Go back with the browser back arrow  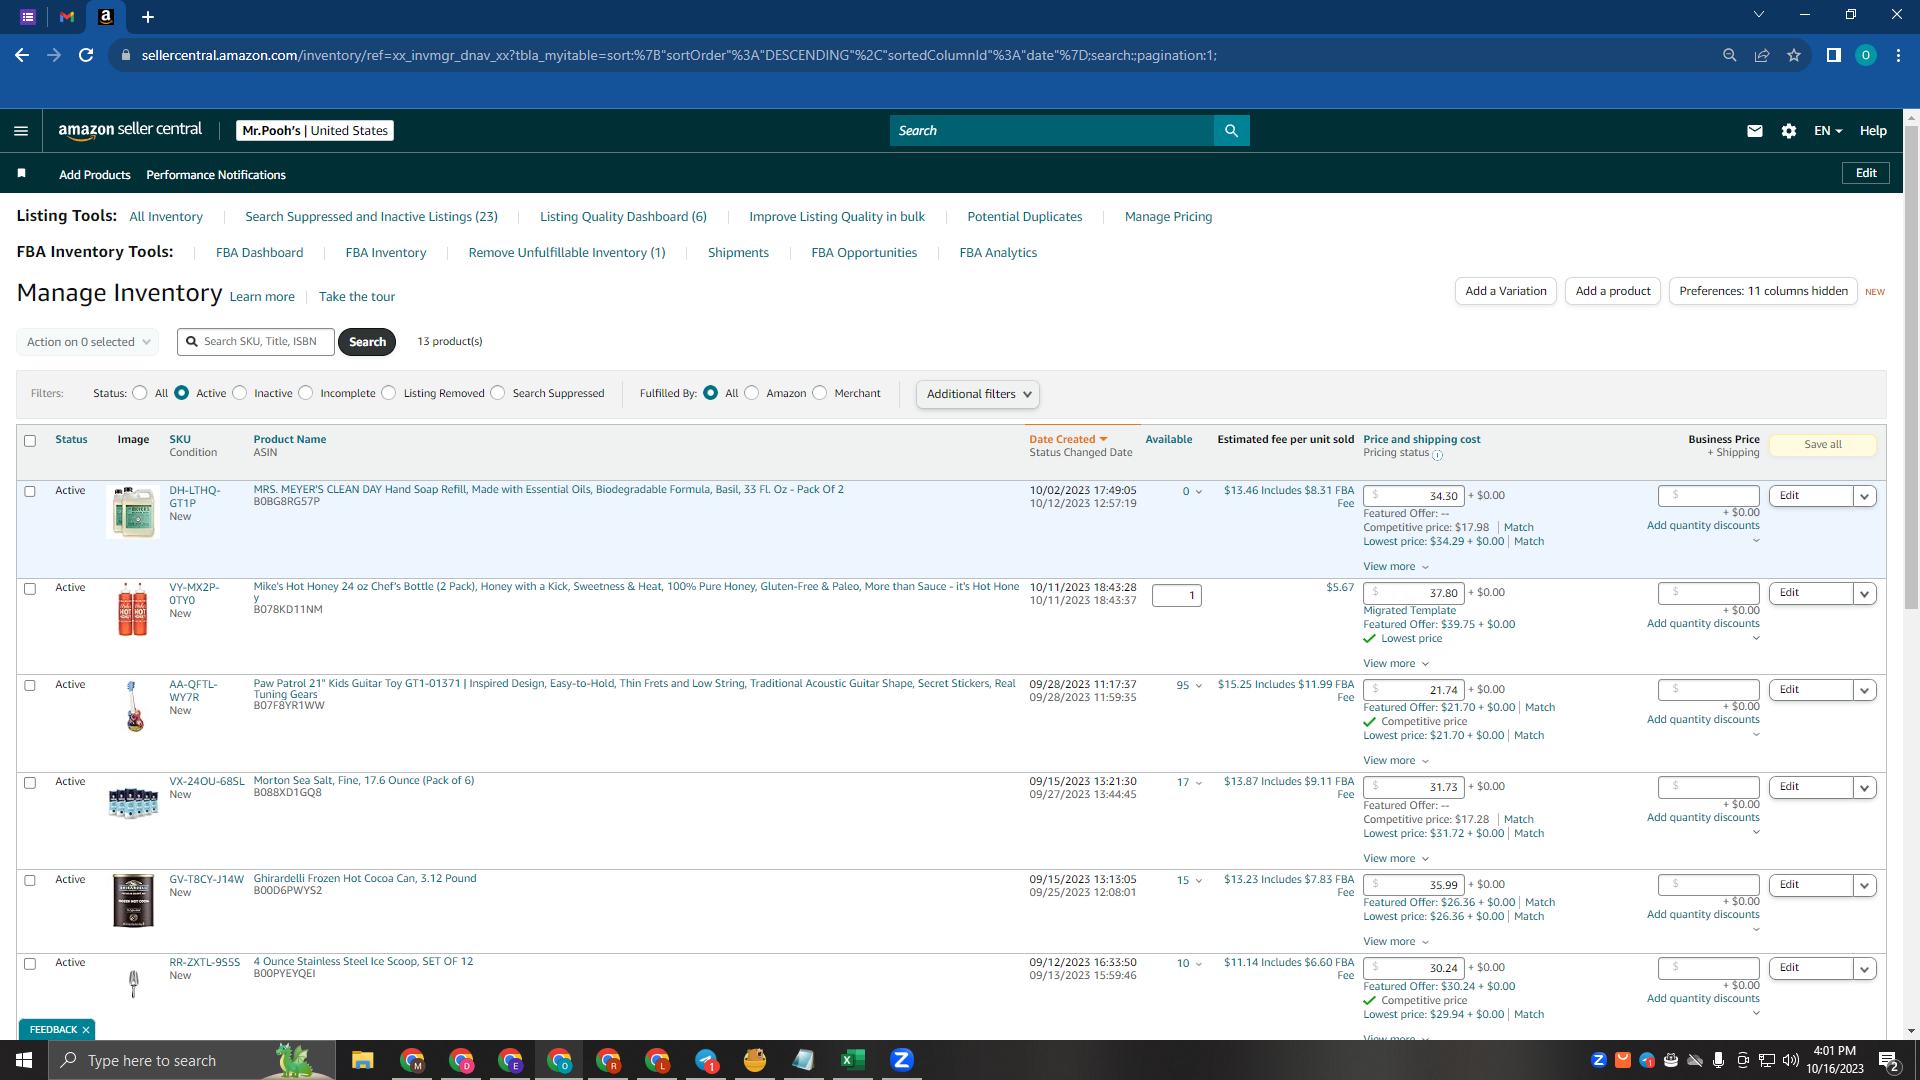point(22,55)
